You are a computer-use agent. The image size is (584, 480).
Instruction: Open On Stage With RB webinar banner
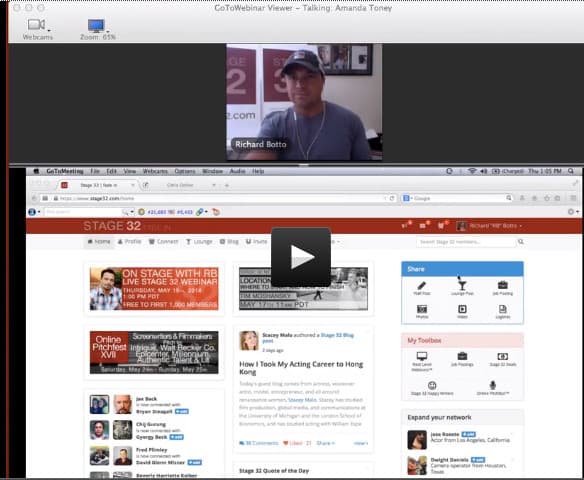tap(154, 289)
